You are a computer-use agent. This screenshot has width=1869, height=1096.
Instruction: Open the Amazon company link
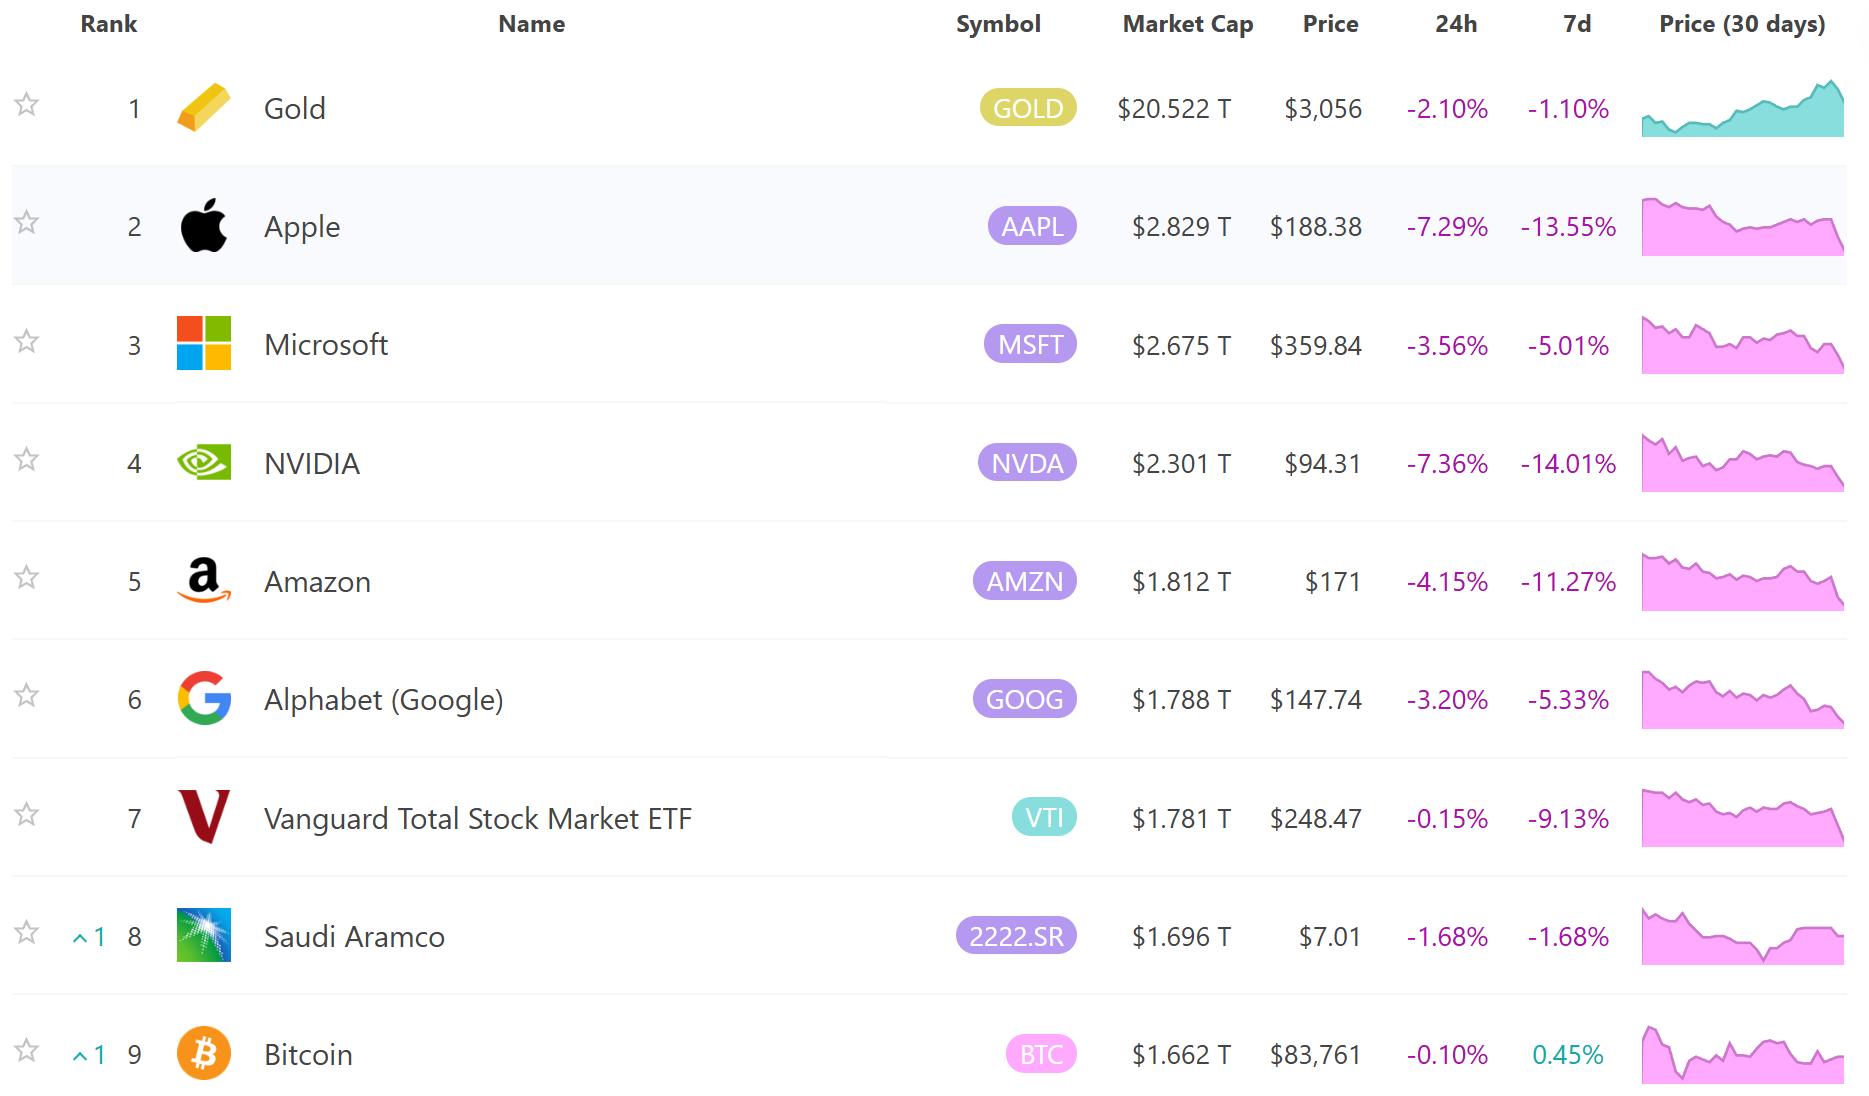(x=317, y=582)
